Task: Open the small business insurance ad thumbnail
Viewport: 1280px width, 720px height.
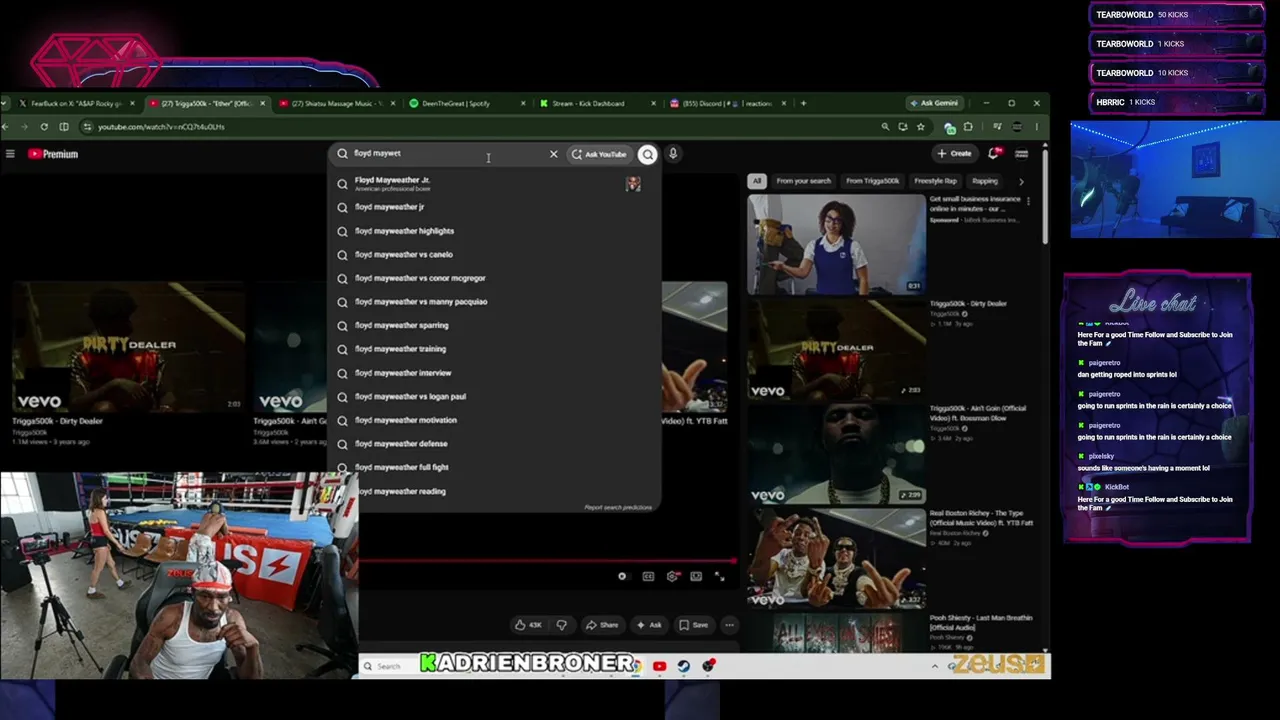Action: (837, 244)
